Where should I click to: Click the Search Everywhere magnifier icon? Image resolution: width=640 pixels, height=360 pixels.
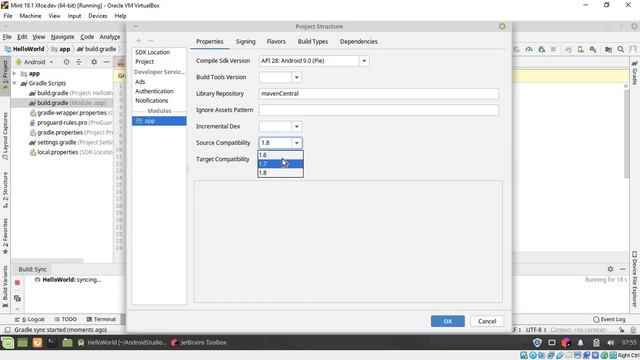[620, 49]
